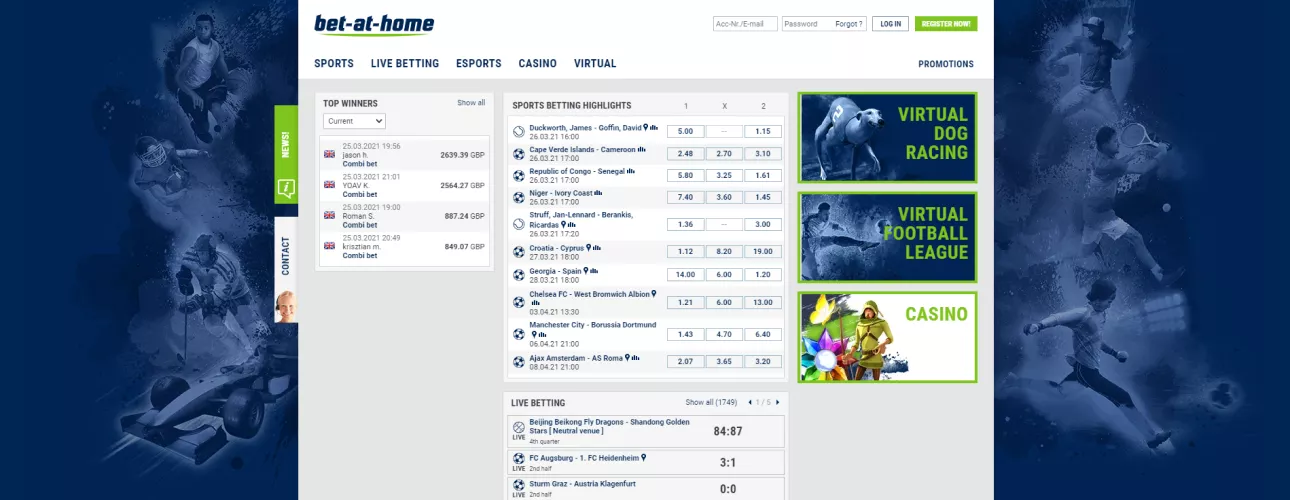Click basketball live icon for Beijing Beikong Fly Dragons

(x=518, y=427)
